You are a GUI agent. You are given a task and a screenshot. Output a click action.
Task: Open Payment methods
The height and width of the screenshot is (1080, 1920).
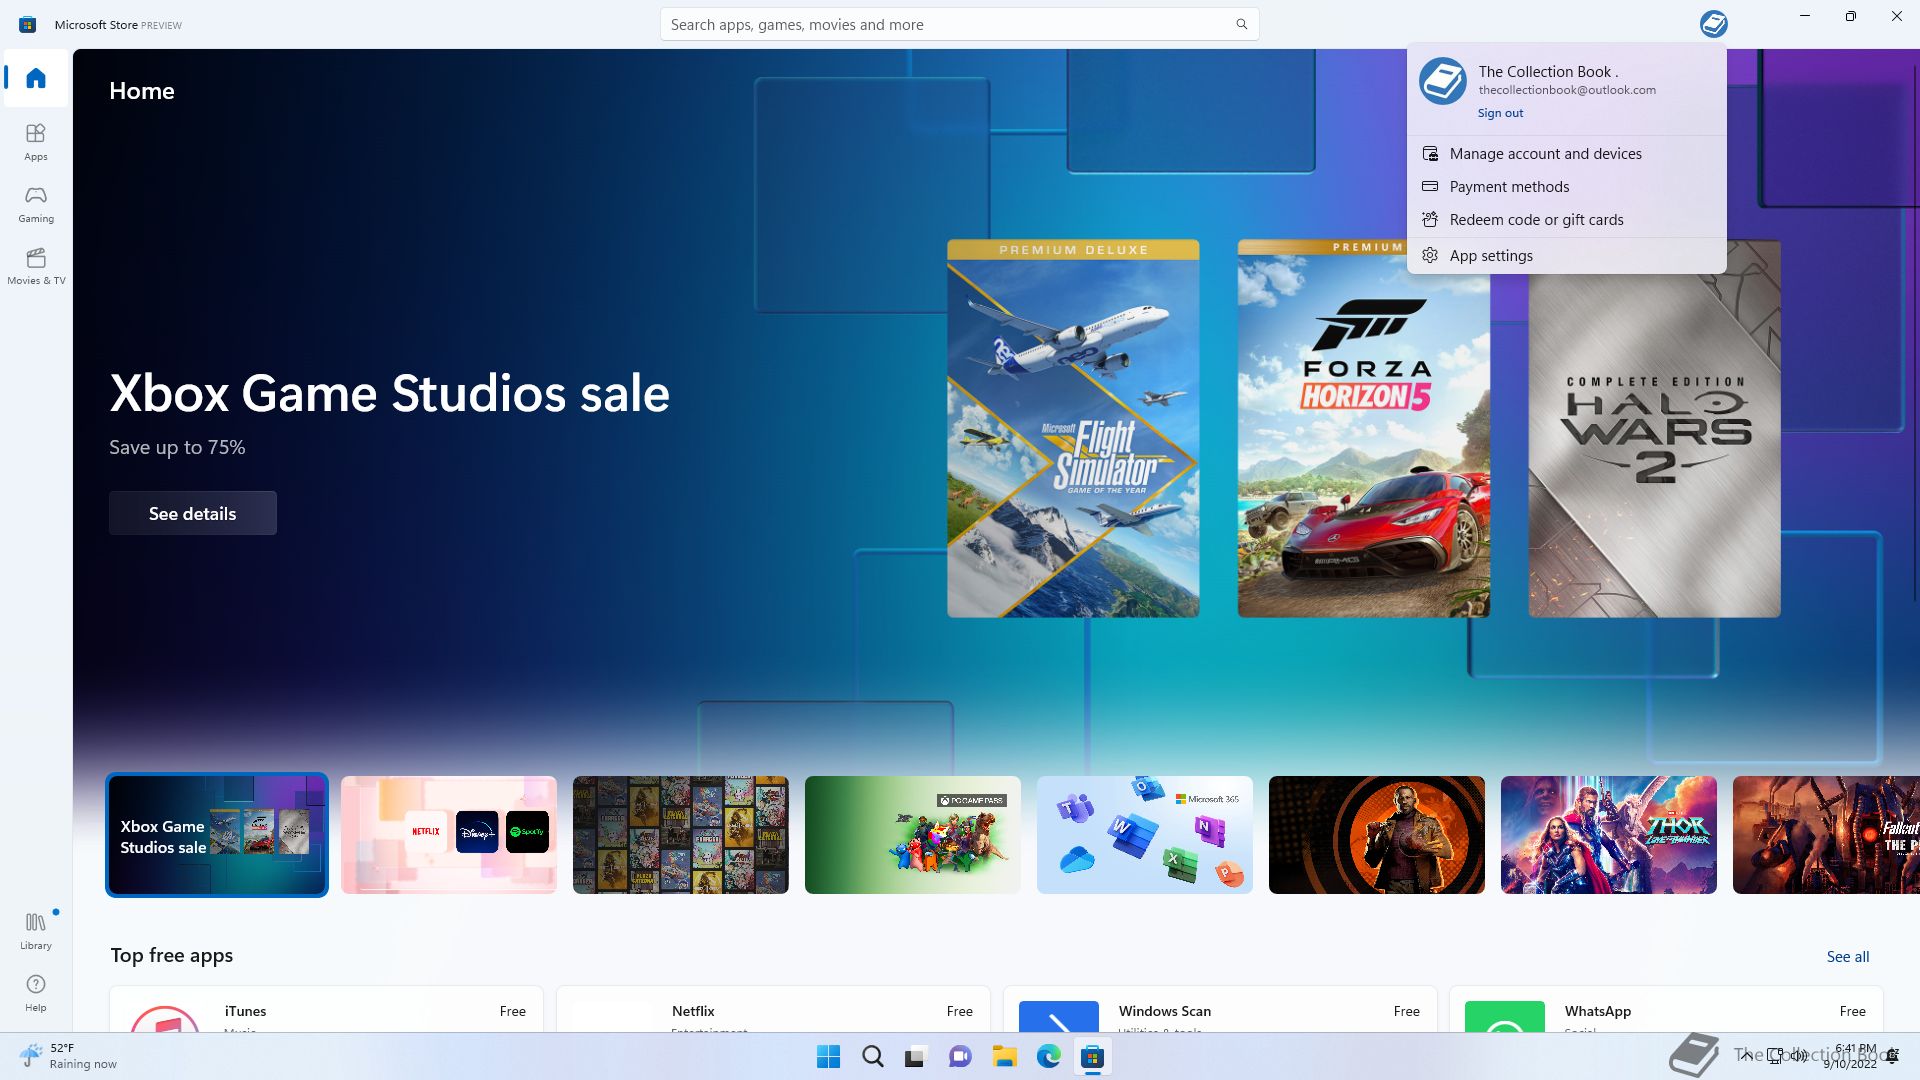pyautogui.click(x=1566, y=187)
